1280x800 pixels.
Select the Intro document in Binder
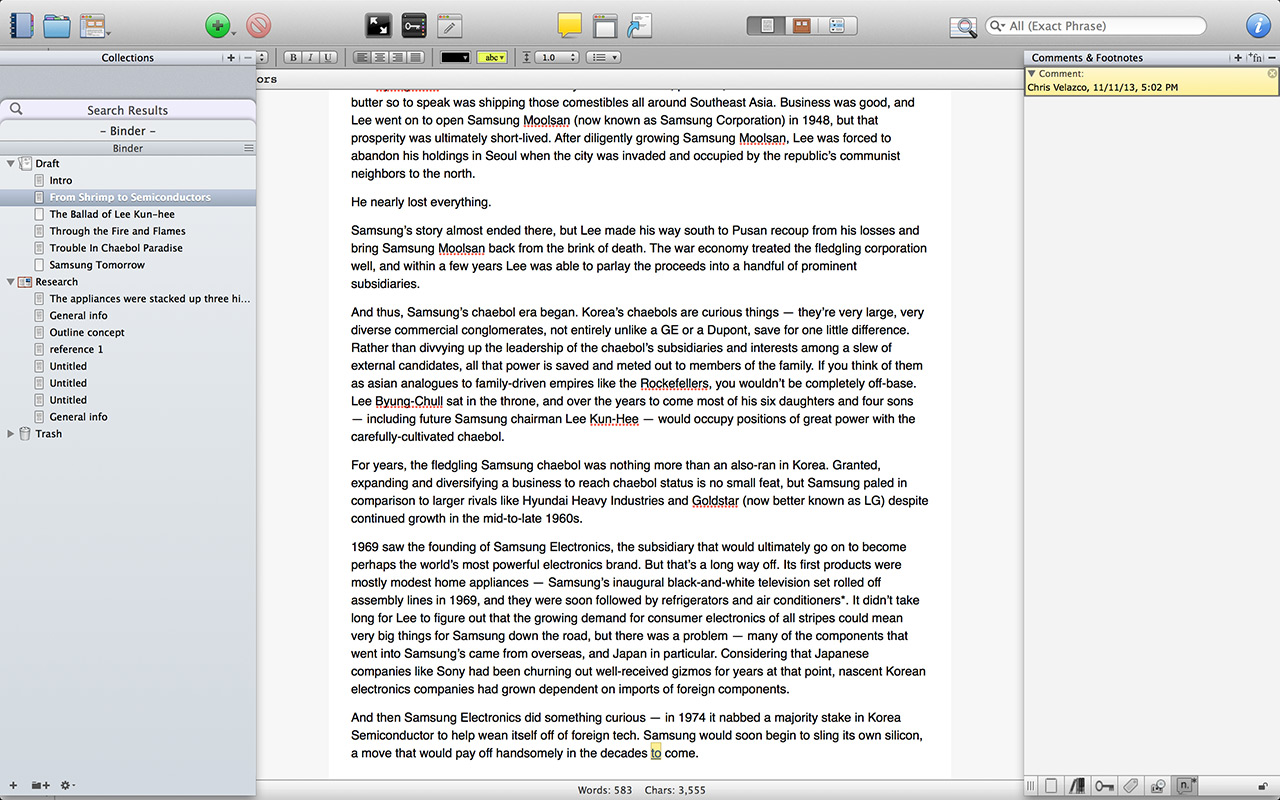pyautogui.click(x=61, y=181)
